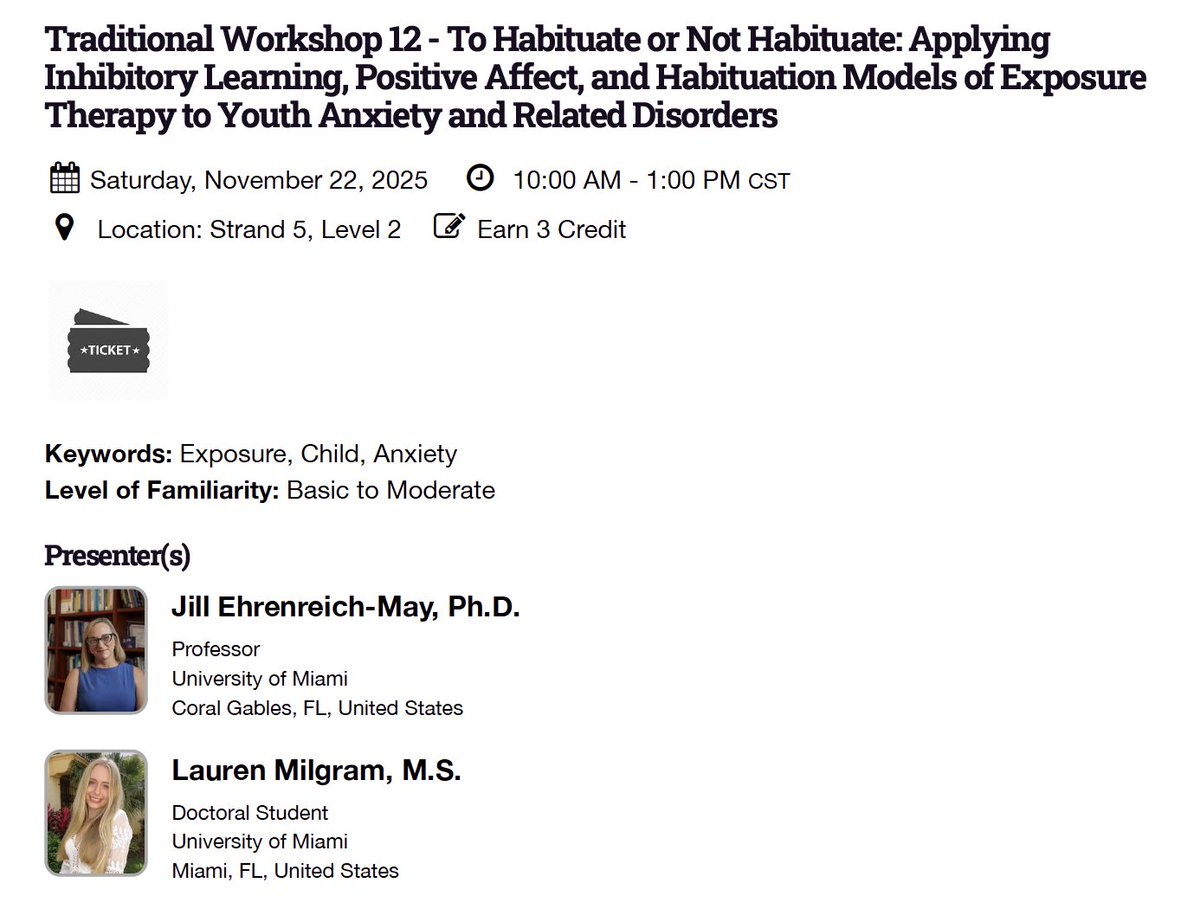Screen dimensions: 1200x909
Task: Click the clock icon beside the time
Action: [x=481, y=179]
